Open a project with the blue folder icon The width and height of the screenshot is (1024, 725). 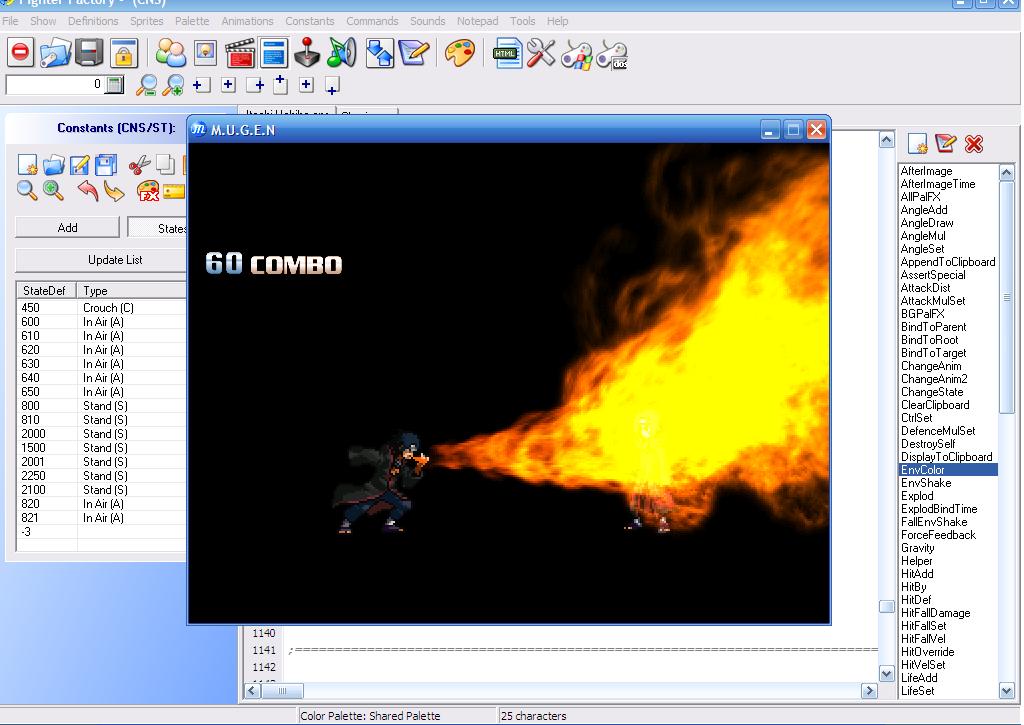click(55, 53)
